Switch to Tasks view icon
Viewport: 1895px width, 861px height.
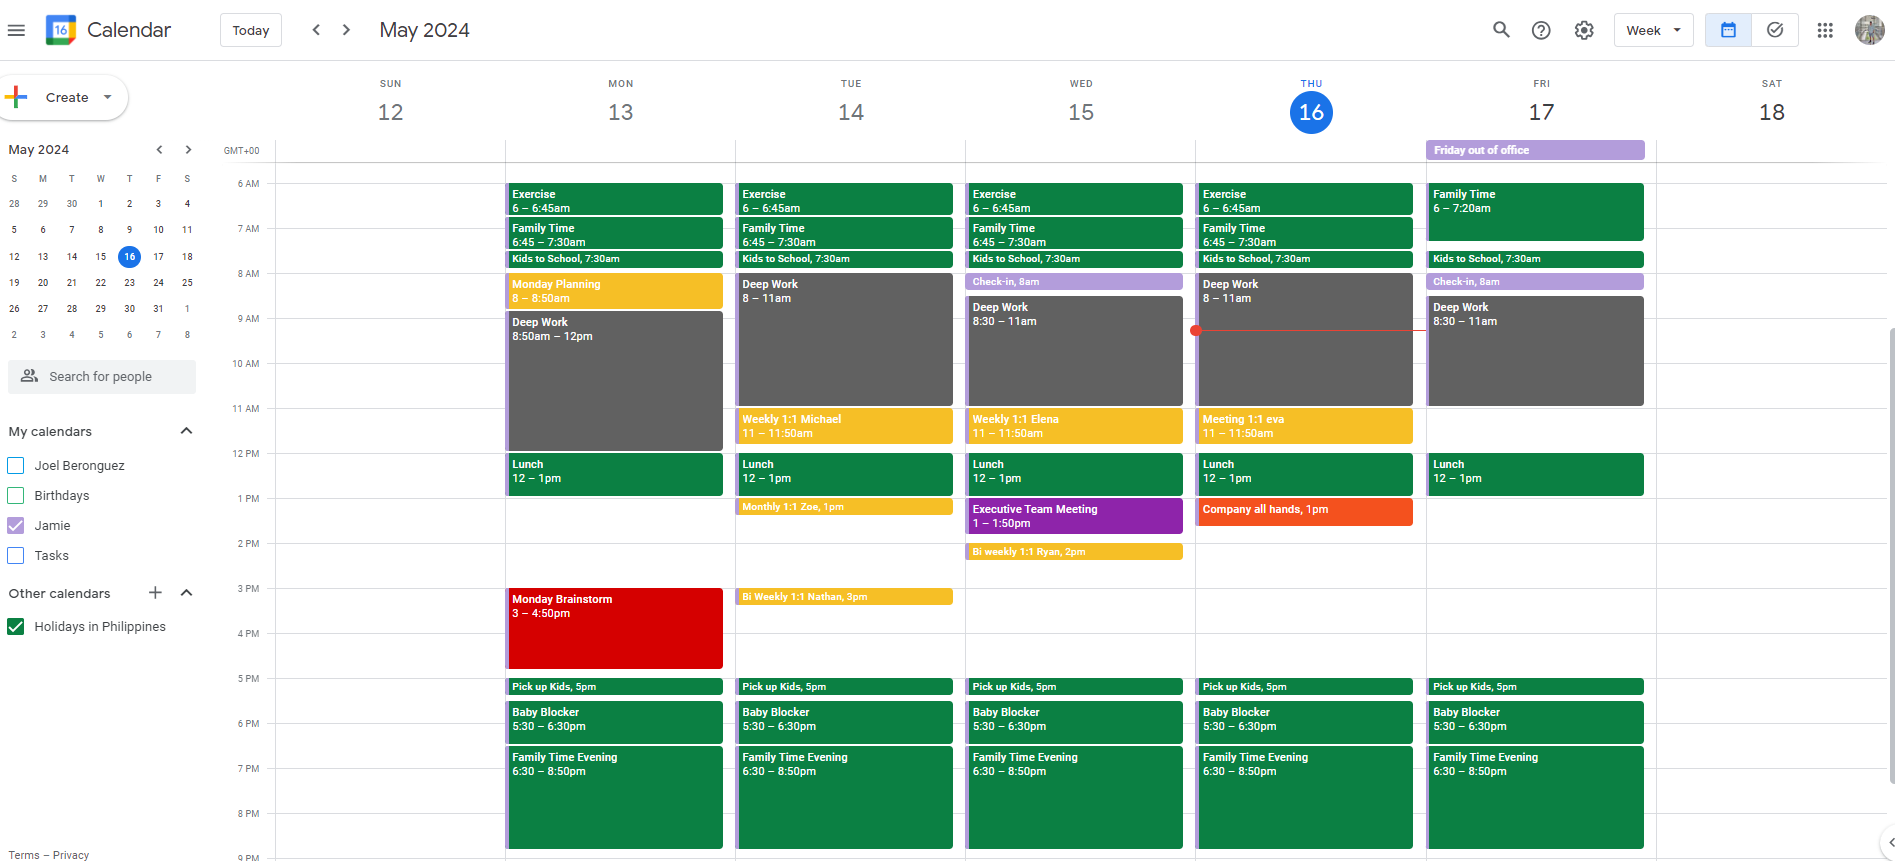(x=1775, y=30)
